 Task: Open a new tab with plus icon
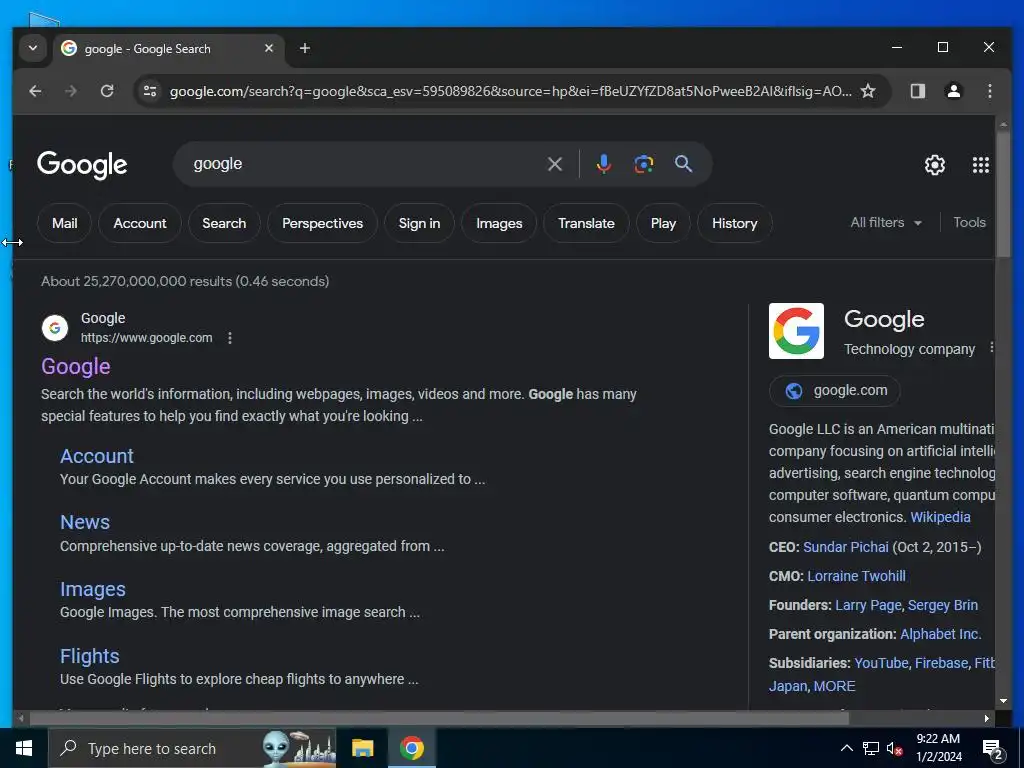pyautogui.click(x=304, y=48)
